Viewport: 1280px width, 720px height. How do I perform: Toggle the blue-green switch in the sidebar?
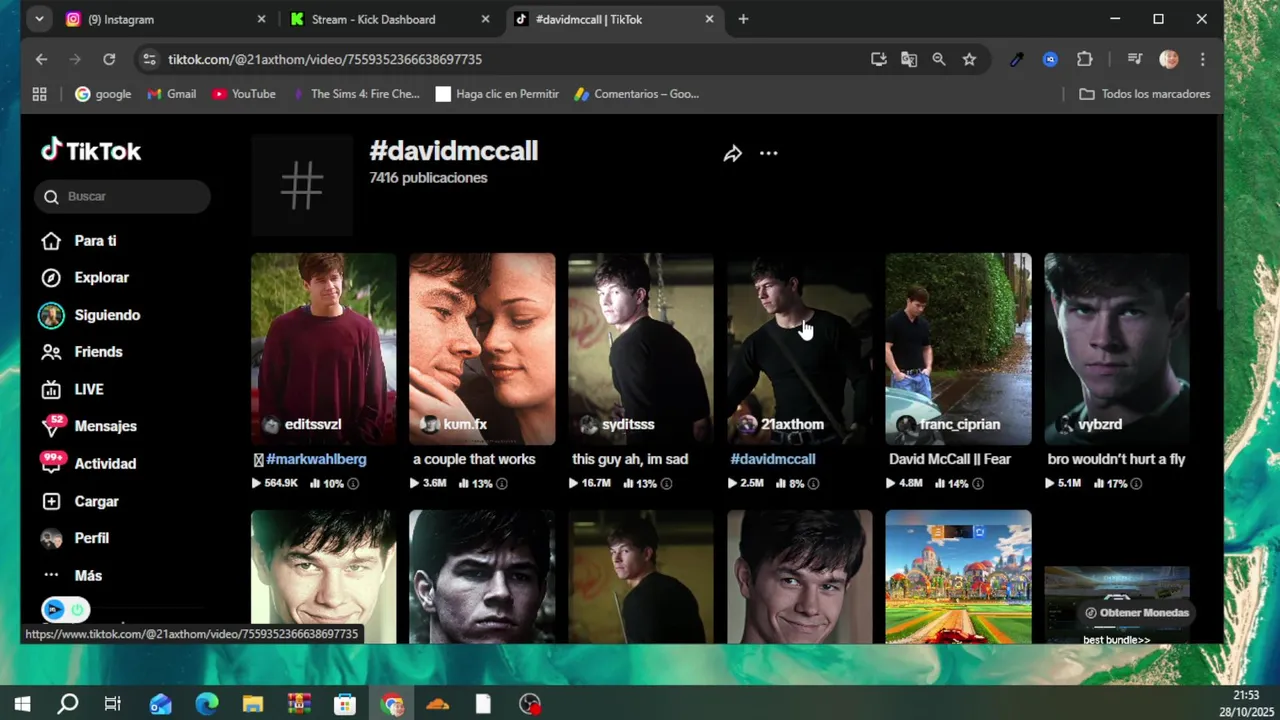coord(66,609)
